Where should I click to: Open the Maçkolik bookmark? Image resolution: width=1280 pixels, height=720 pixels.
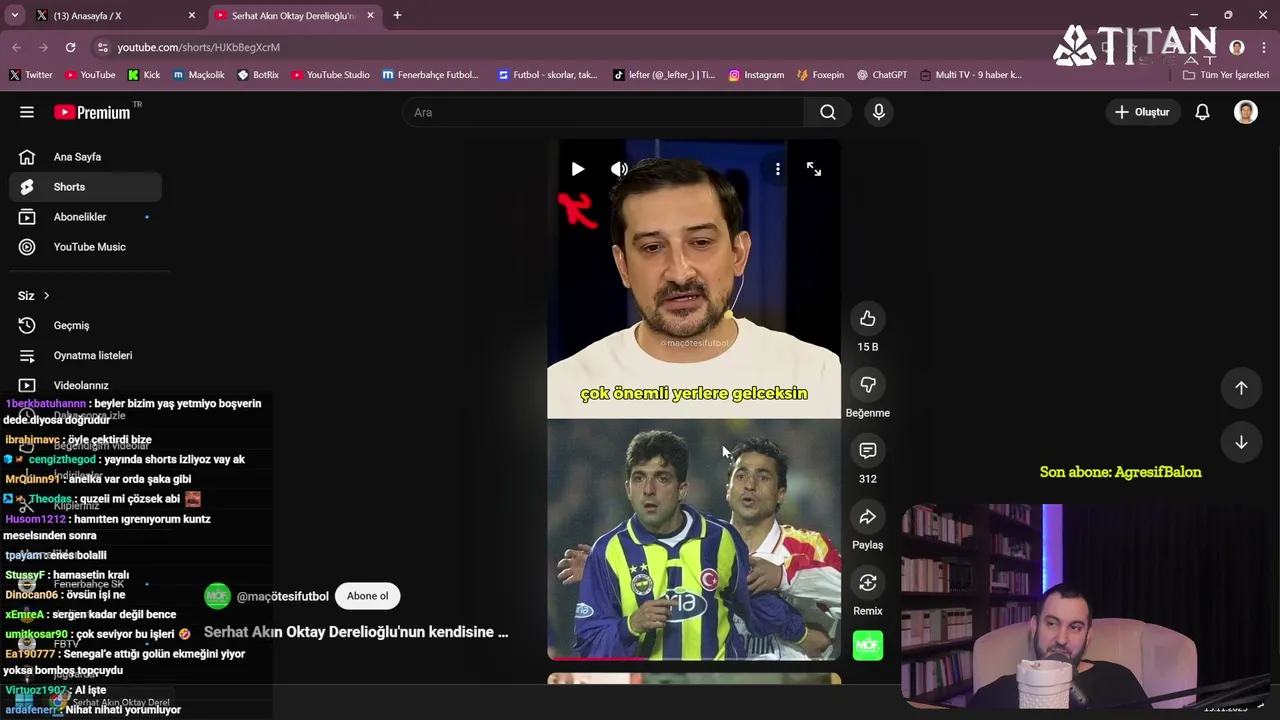click(x=198, y=75)
